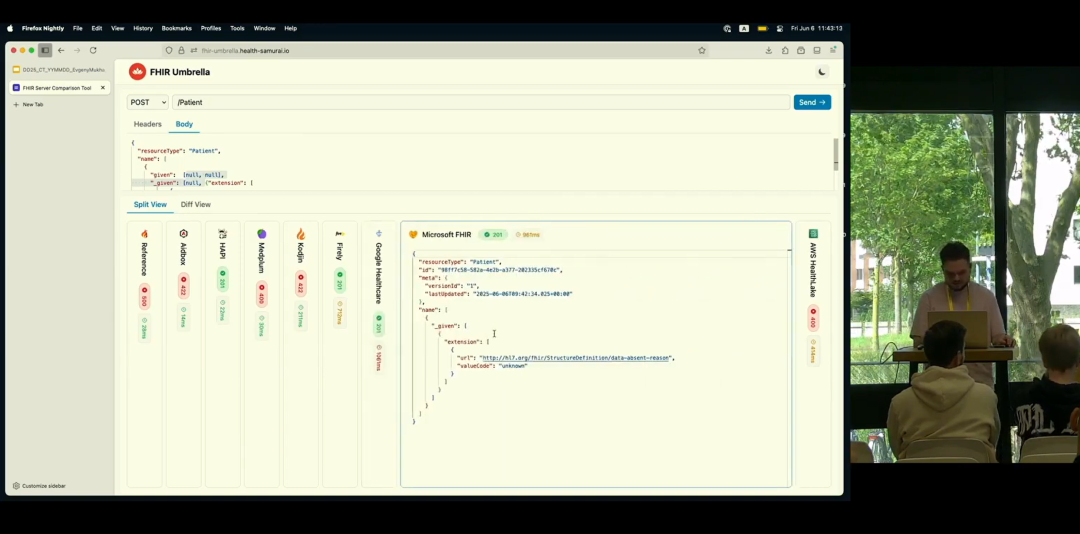Click the shield tracking protection icon
1080x534 pixels.
click(169, 50)
